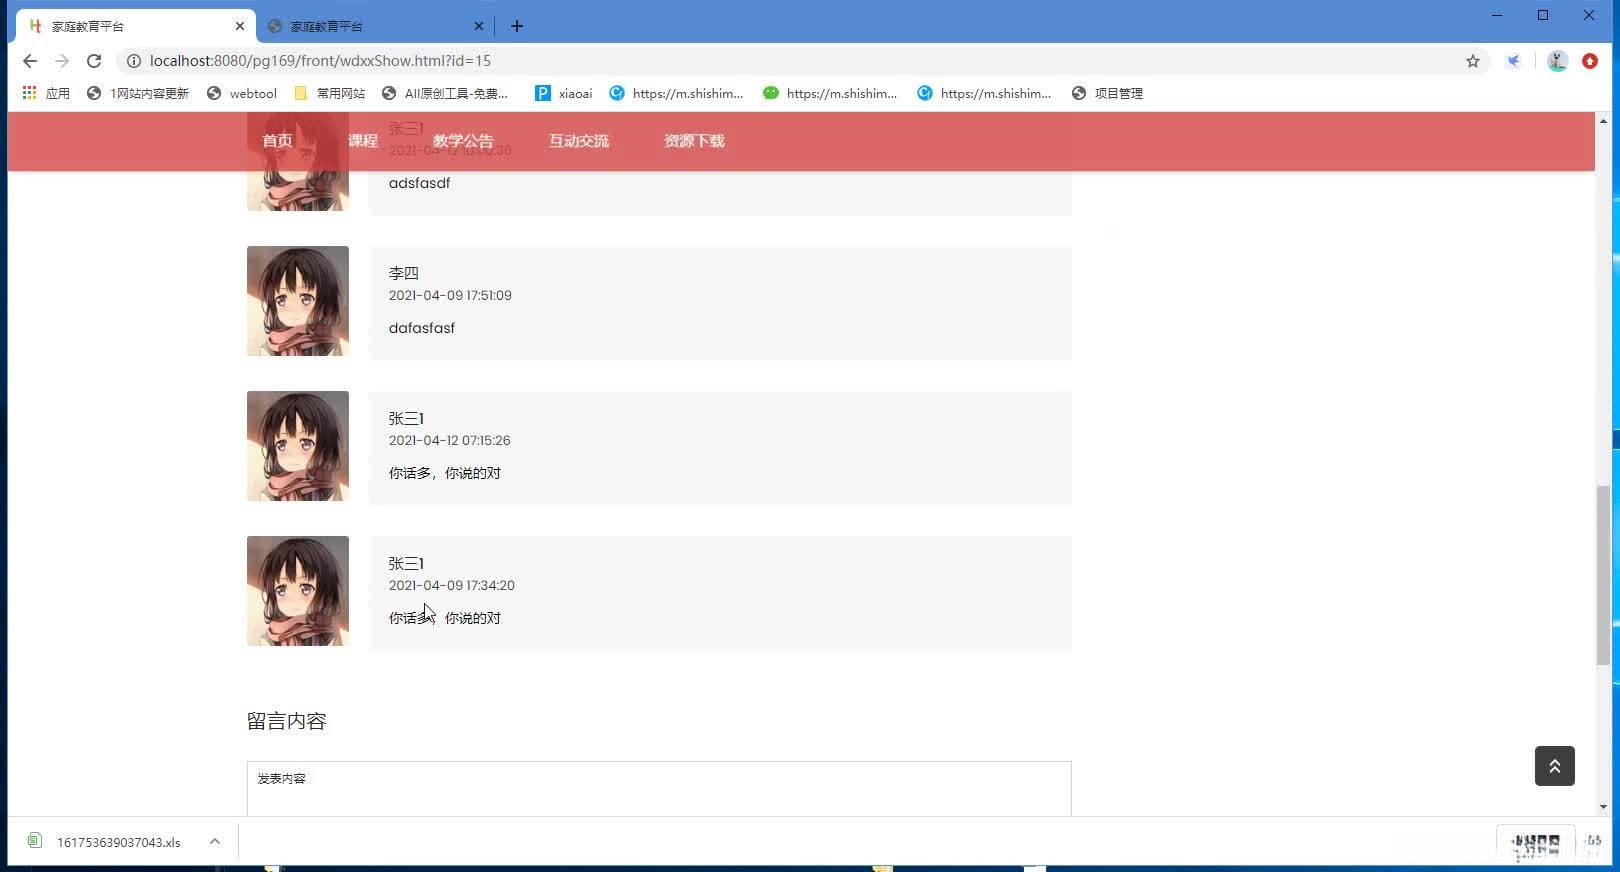Click the 留言内容 heading
This screenshot has height=872, width=1620.
(x=287, y=721)
